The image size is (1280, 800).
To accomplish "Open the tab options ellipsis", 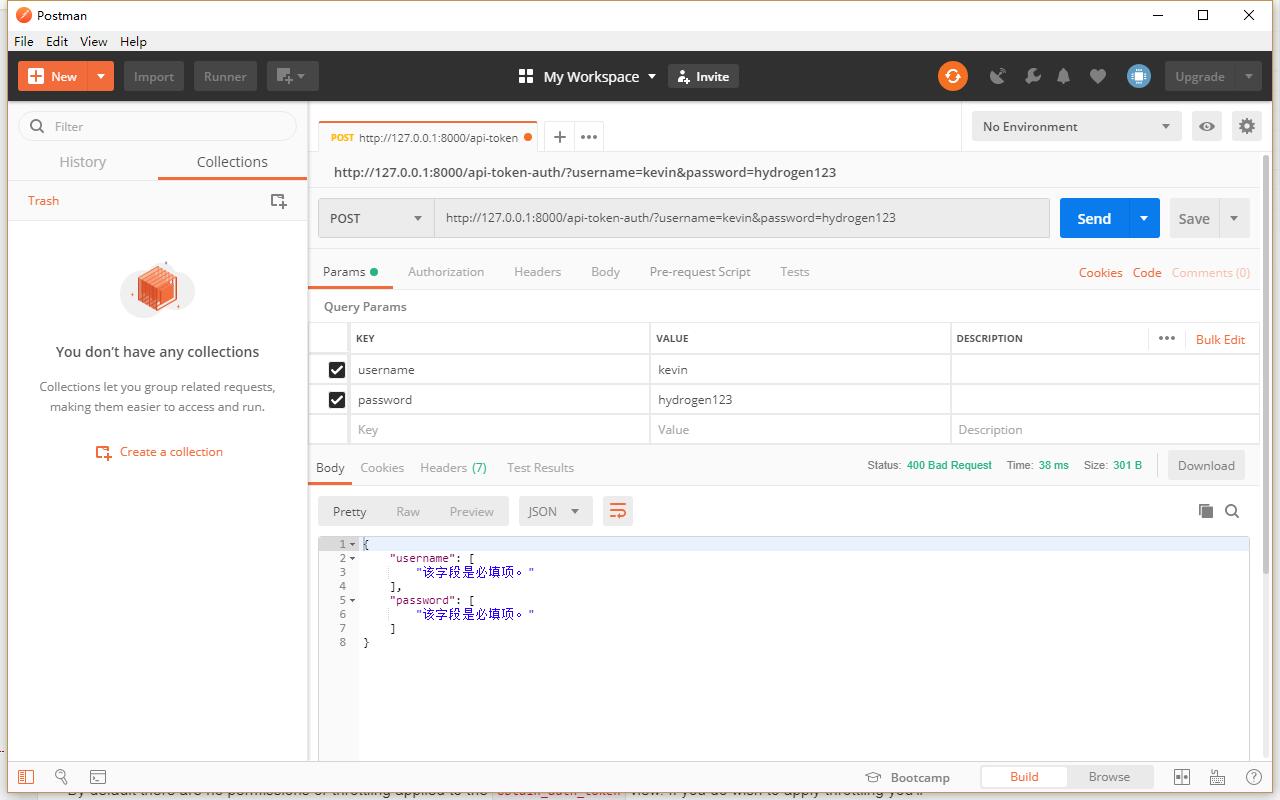I will pos(589,137).
